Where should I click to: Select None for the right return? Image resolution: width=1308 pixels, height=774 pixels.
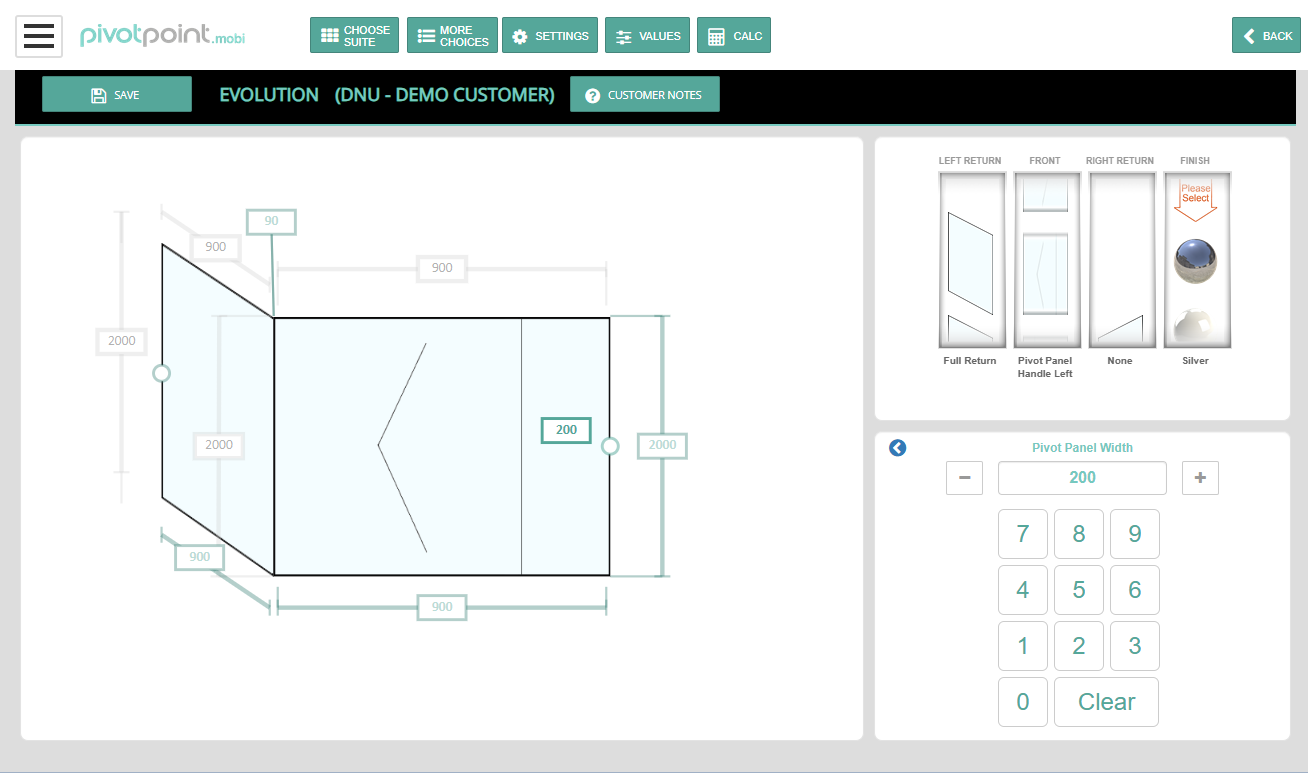1121,259
